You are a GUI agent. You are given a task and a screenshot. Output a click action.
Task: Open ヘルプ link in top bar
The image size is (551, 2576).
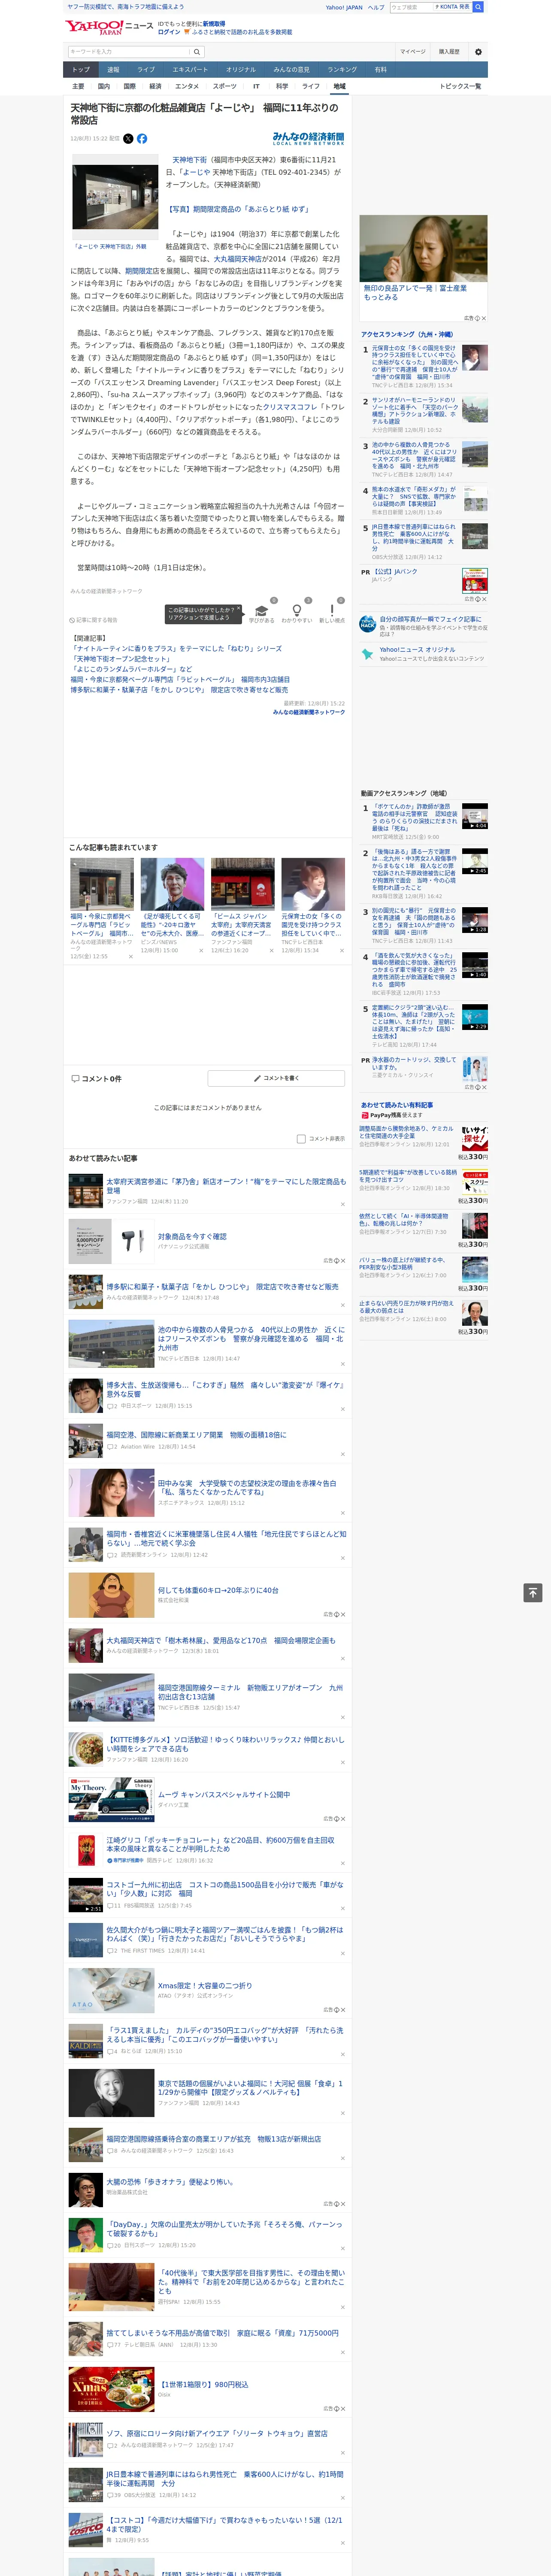tap(376, 7)
